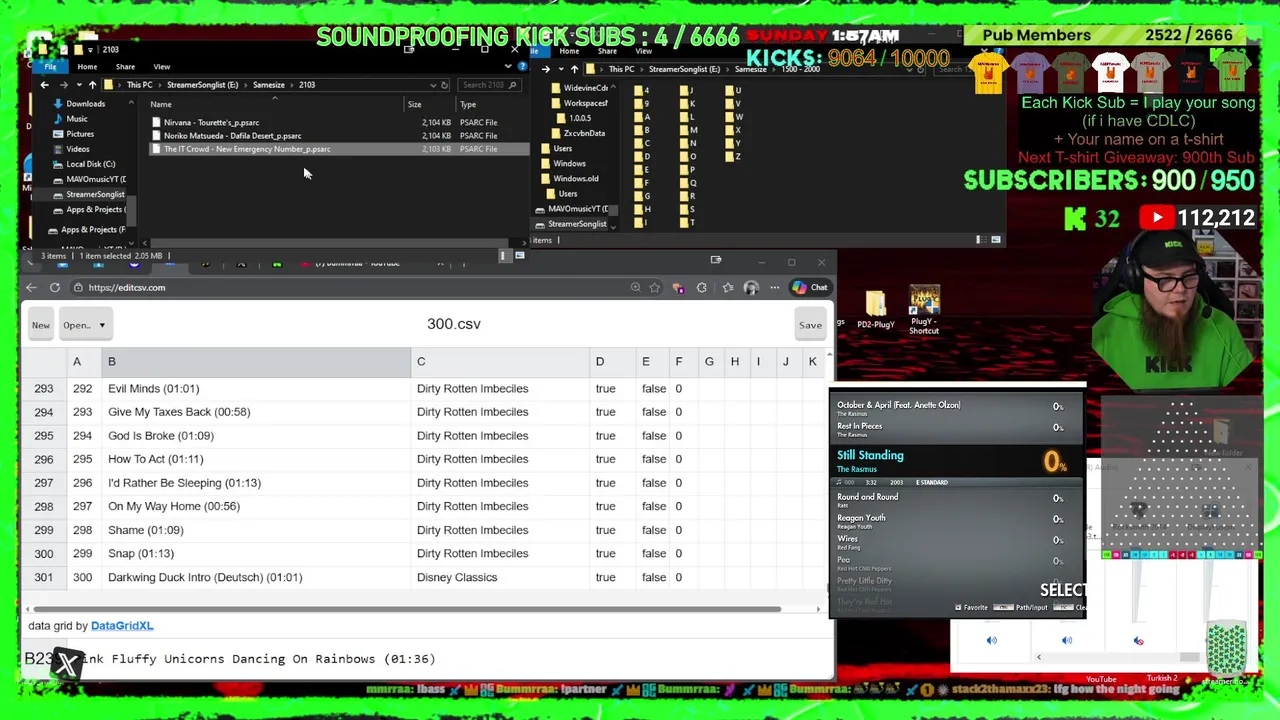Select Noriko Matsueda - Dafila Desert_p.psarc file
This screenshot has width=1280, height=720.
232,136
